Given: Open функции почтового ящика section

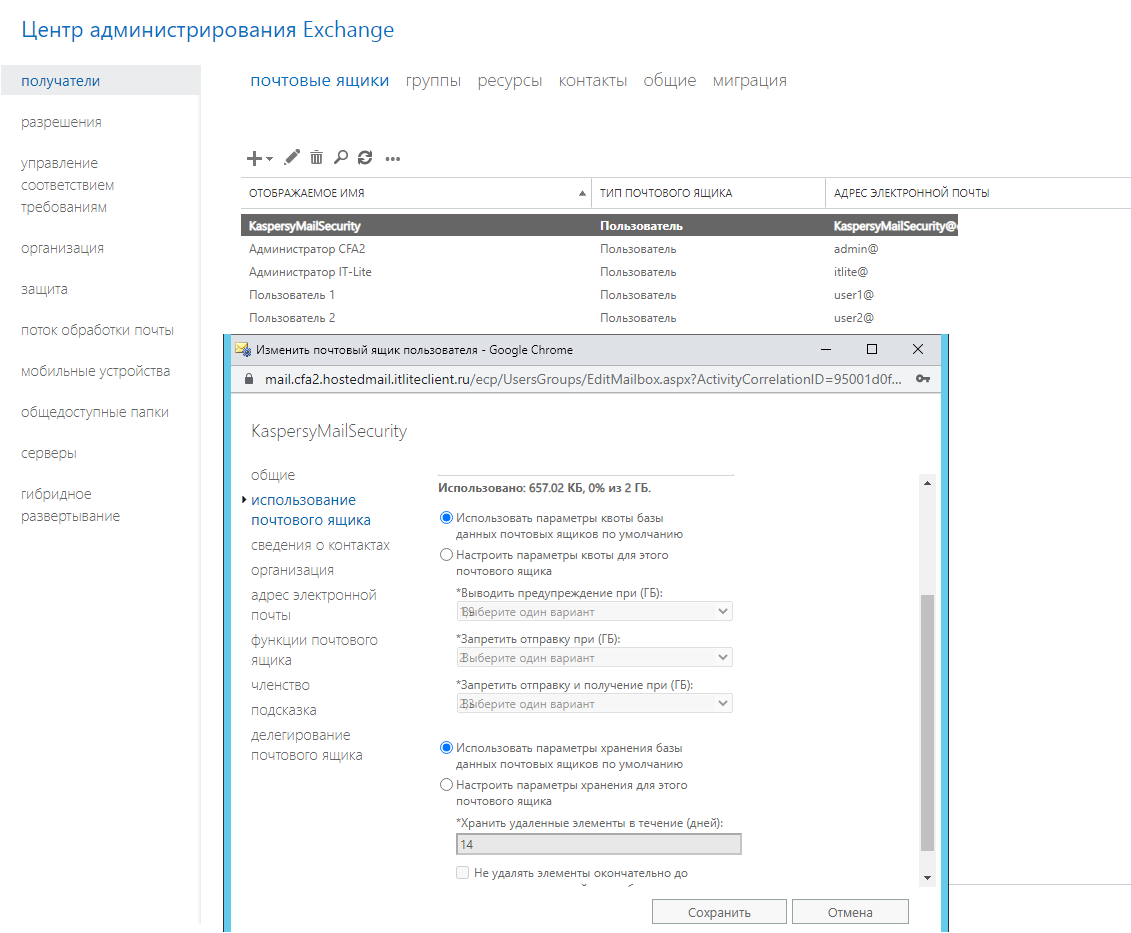Looking at the screenshot, I should click(314, 650).
